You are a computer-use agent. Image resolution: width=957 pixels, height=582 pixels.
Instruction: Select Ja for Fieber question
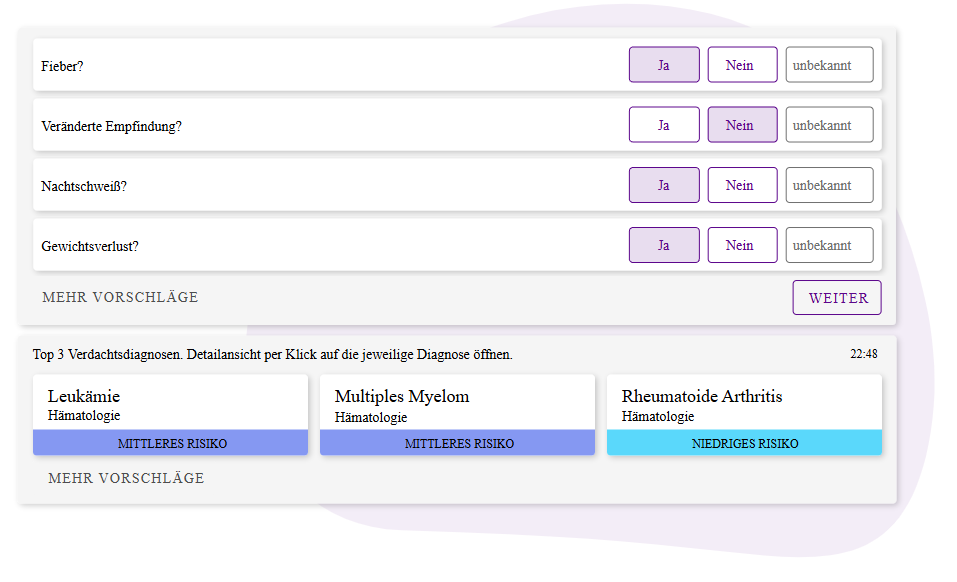tap(663, 65)
